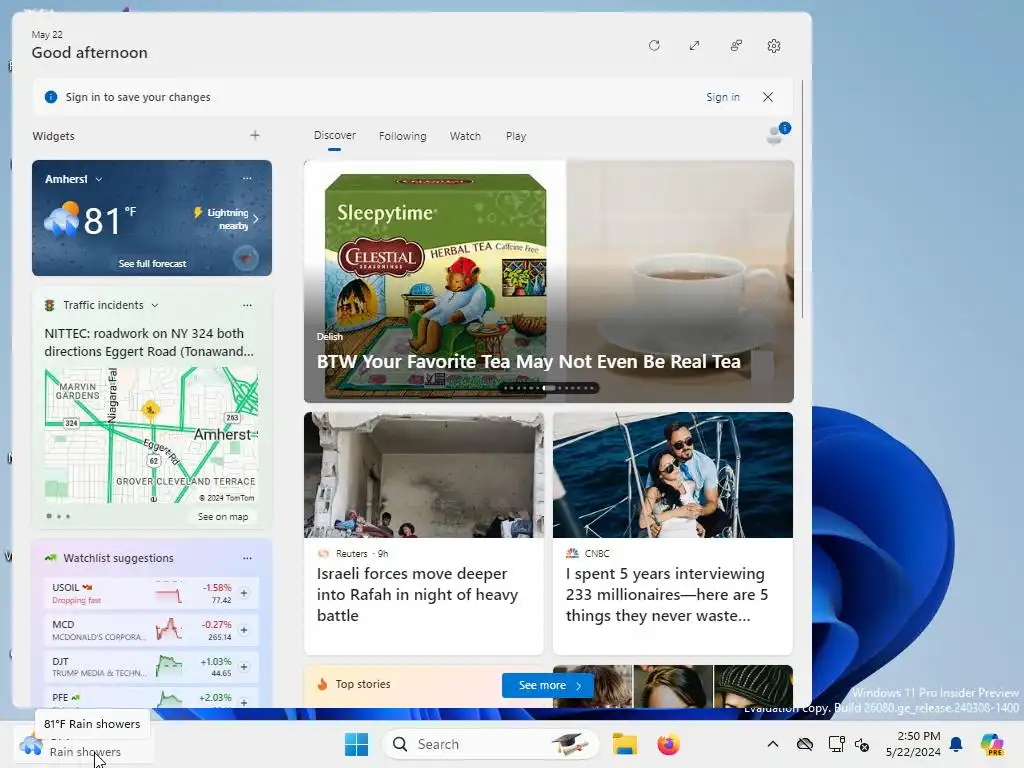
Task: Switch to the Watch tab
Action: click(x=465, y=136)
